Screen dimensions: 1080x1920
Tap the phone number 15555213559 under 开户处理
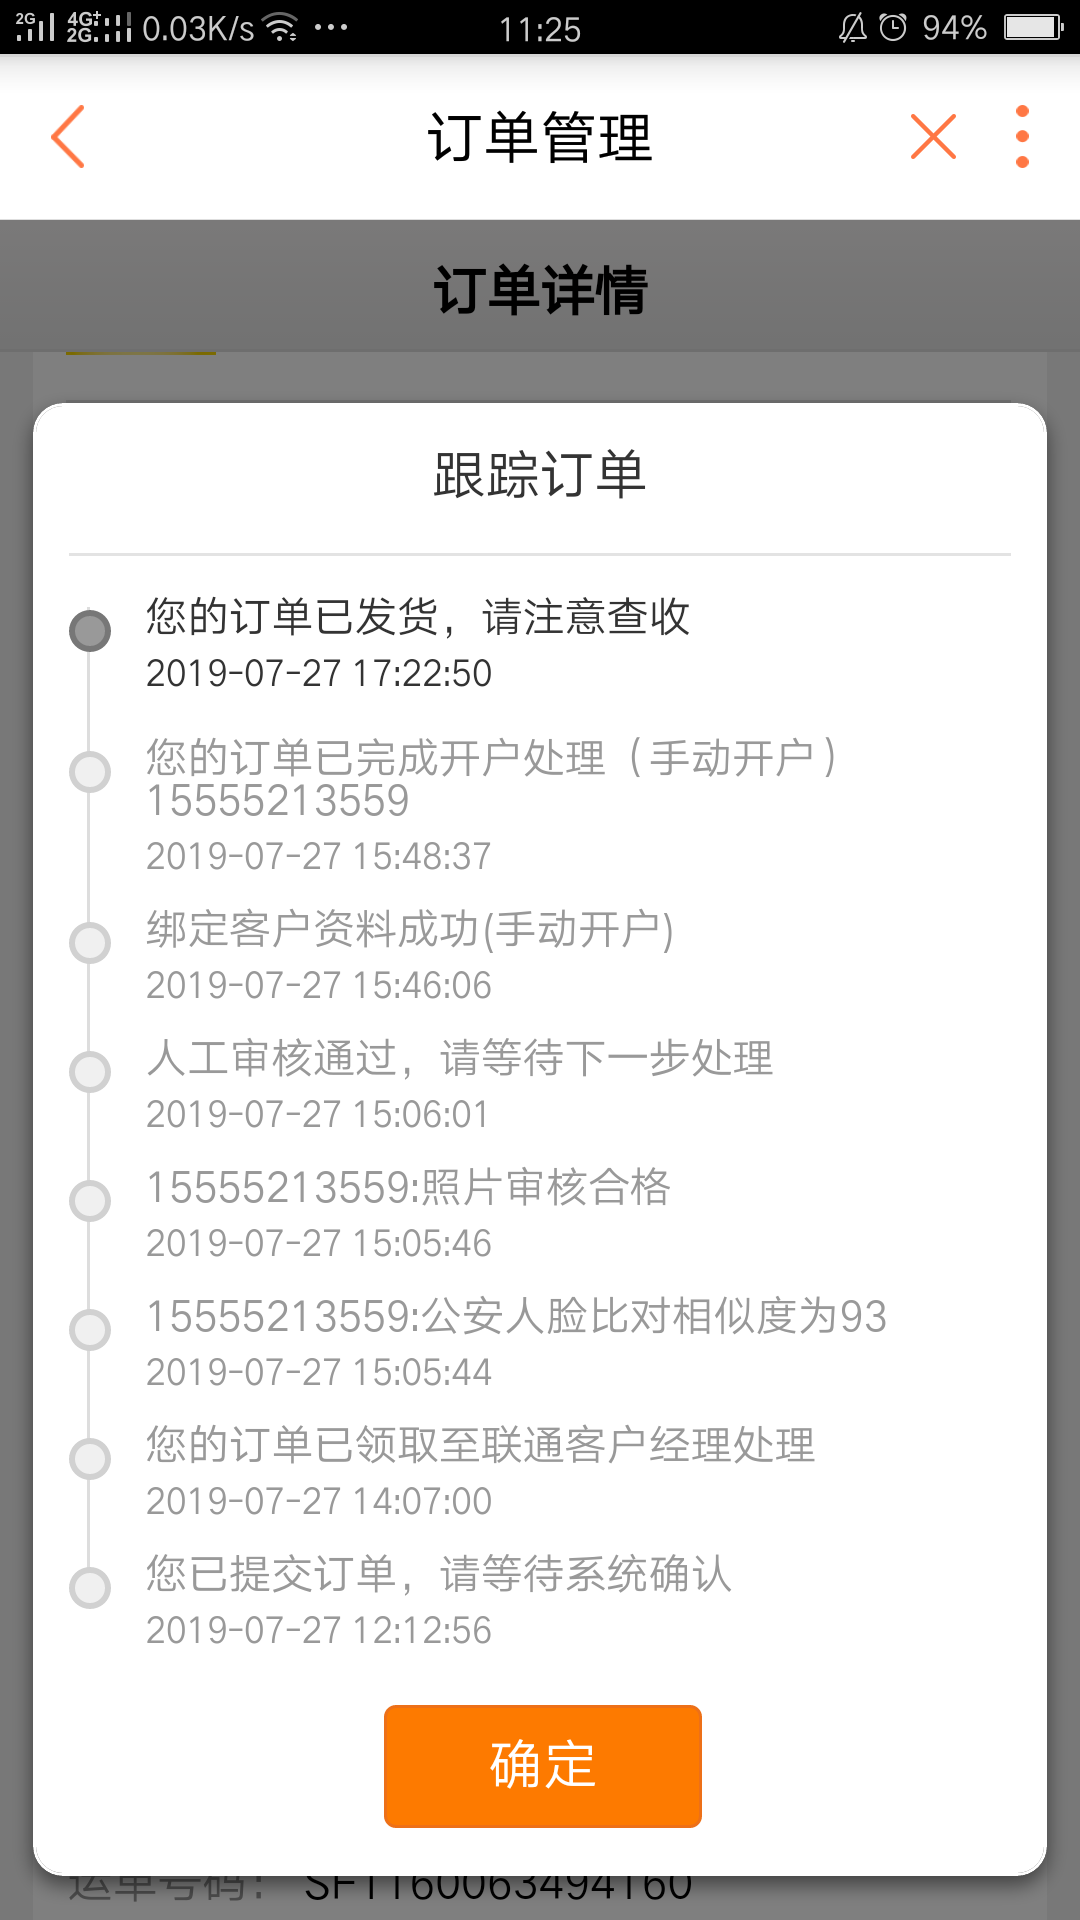[278, 801]
